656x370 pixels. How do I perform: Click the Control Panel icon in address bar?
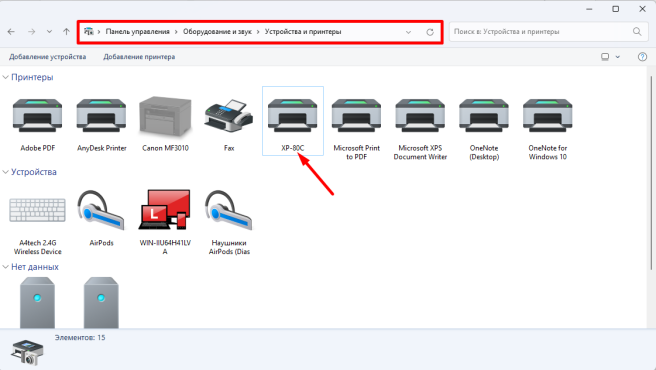pos(88,31)
